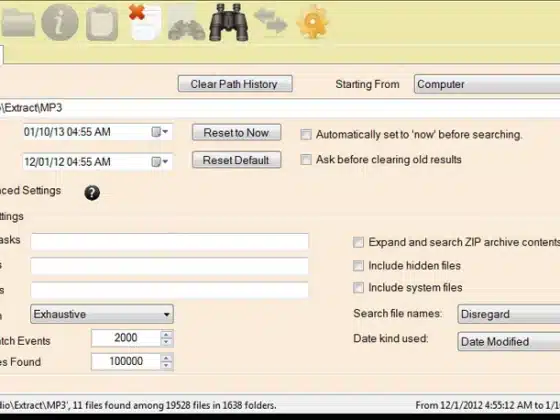Increase the 100000 value with up arrow
The image size is (560, 420).
click(x=166, y=358)
